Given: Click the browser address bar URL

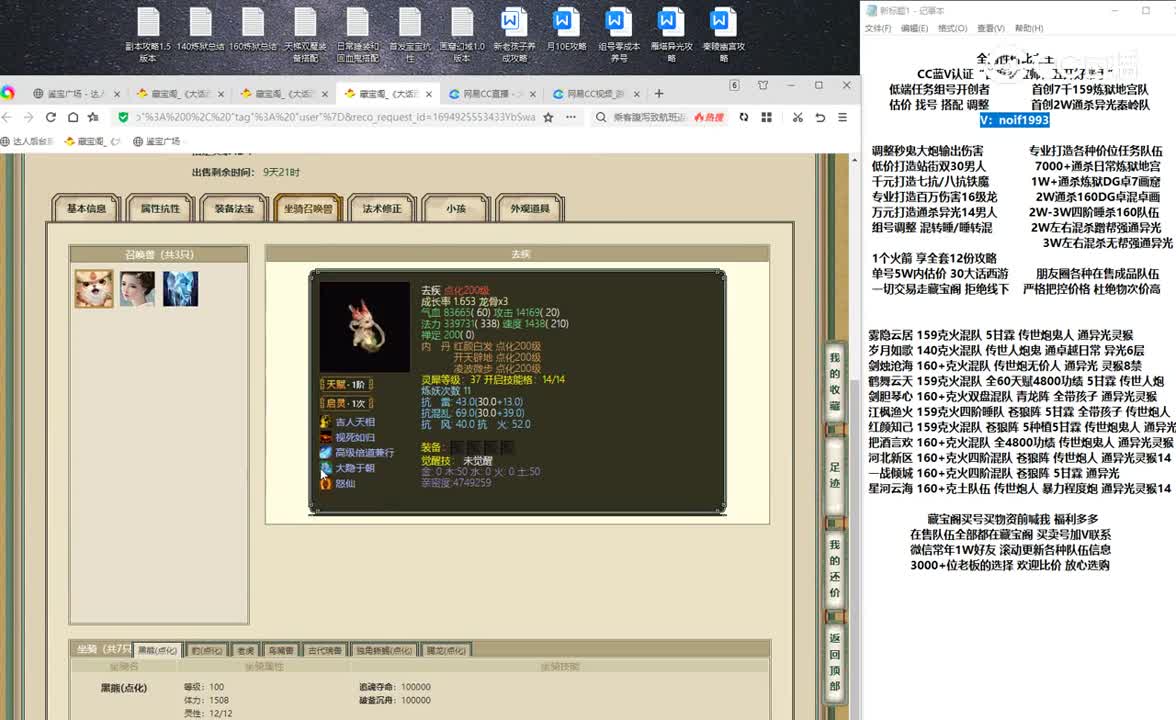Looking at the screenshot, I should coord(334,117).
